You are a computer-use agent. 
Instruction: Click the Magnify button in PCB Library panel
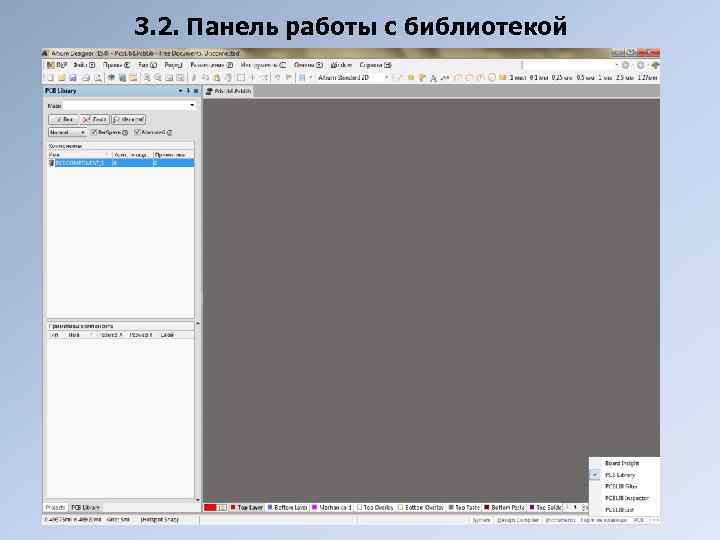(x=129, y=119)
